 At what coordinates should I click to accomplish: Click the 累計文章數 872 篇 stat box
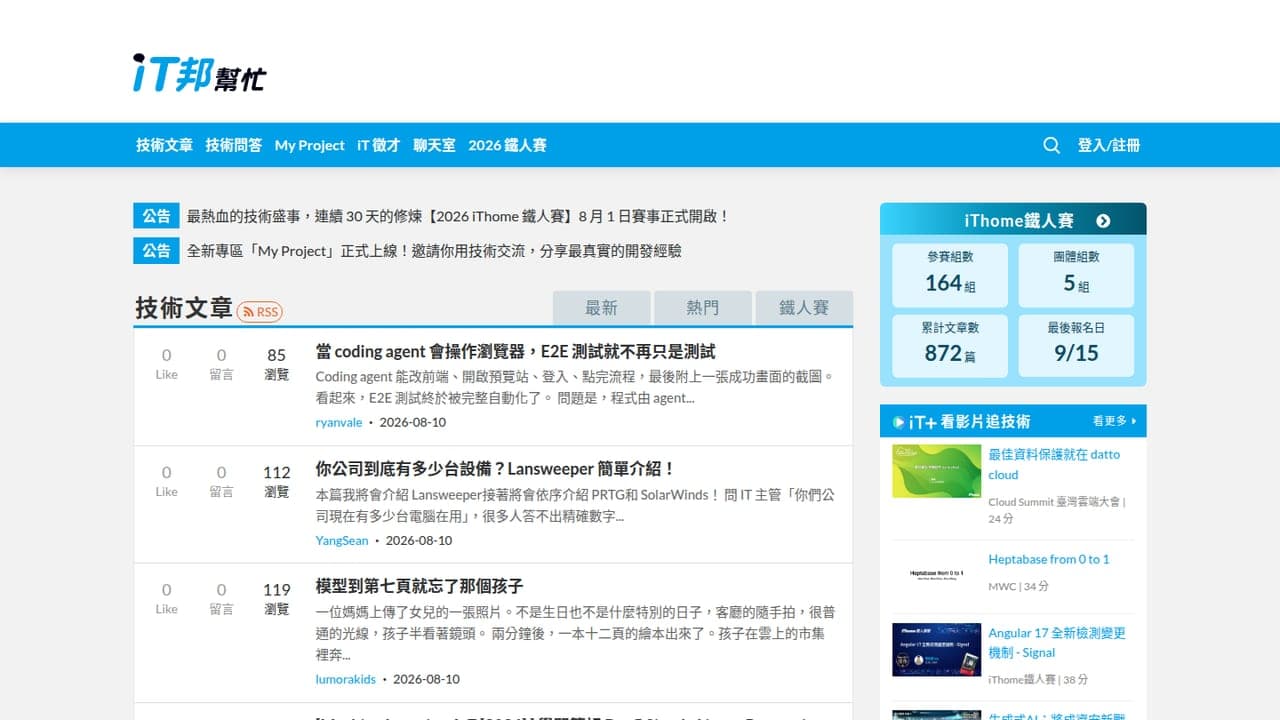[x=951, y=346]
